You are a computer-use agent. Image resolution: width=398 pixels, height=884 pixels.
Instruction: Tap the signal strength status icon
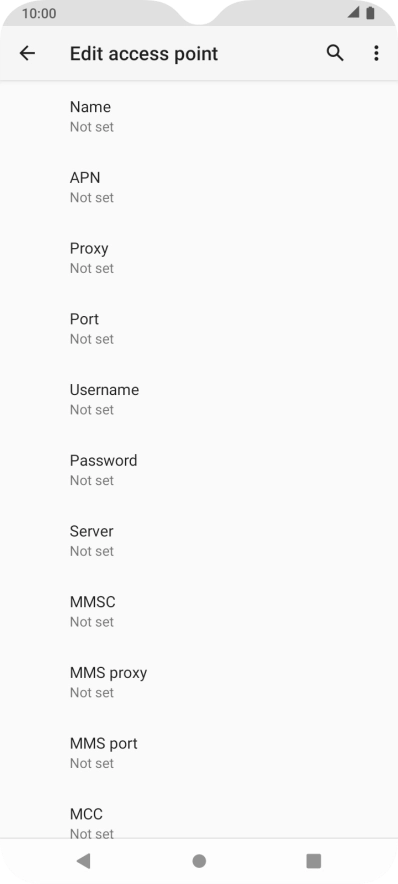pos(353,12)
